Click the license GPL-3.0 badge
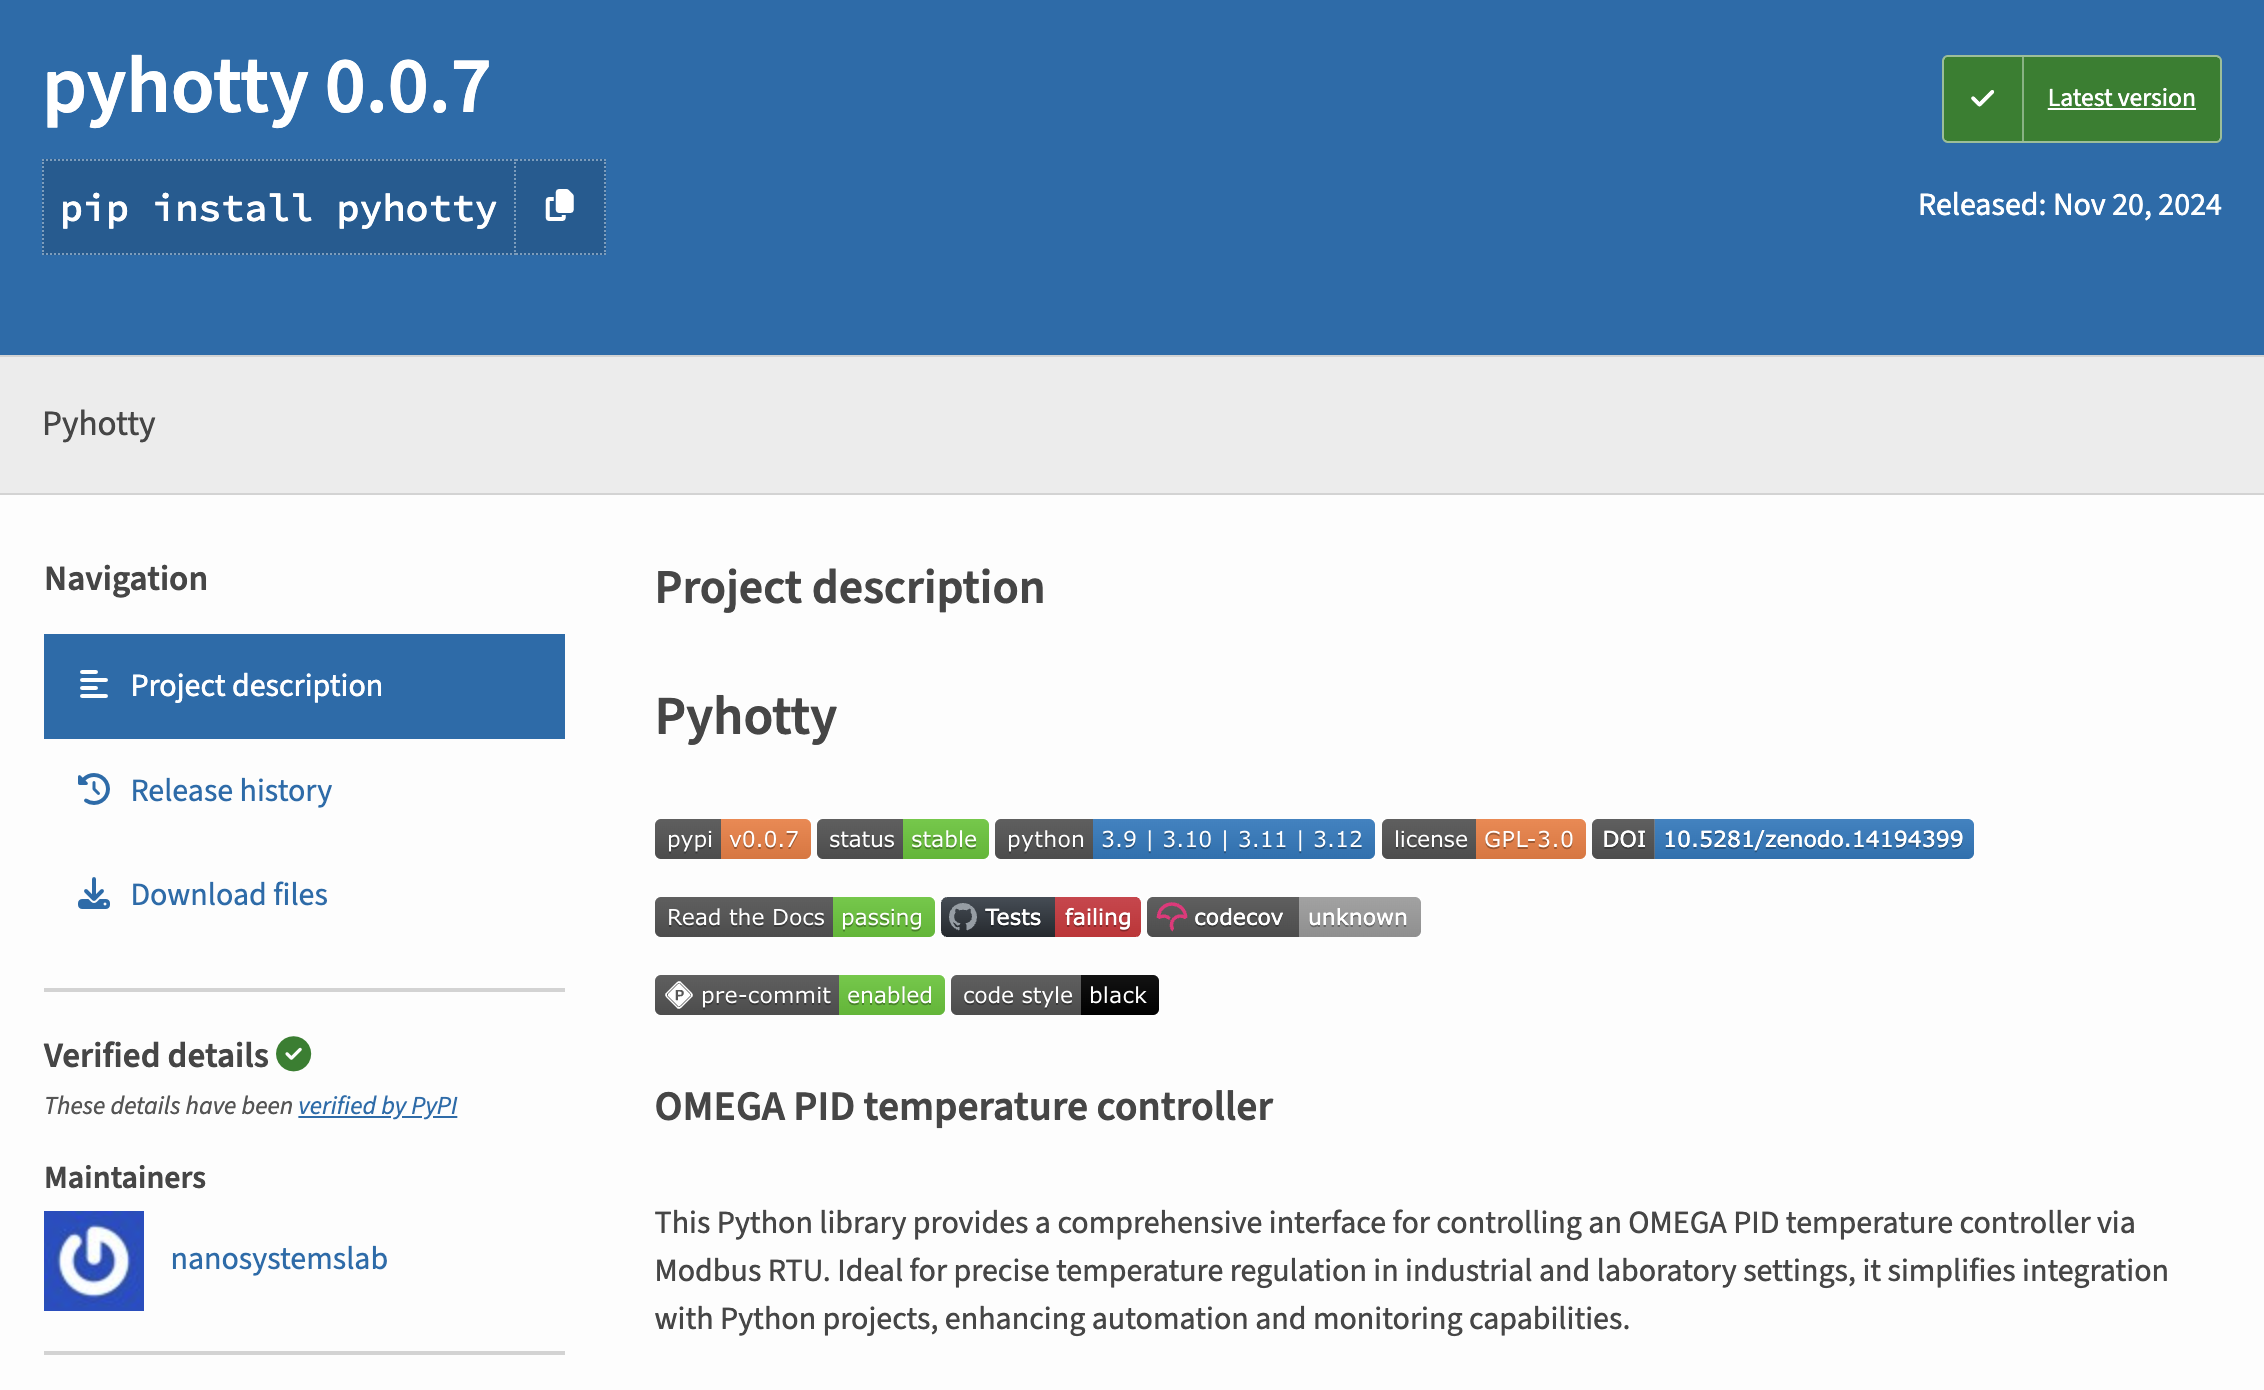Viewport: 2264px width, 1390px height. tap(1483, 839)
